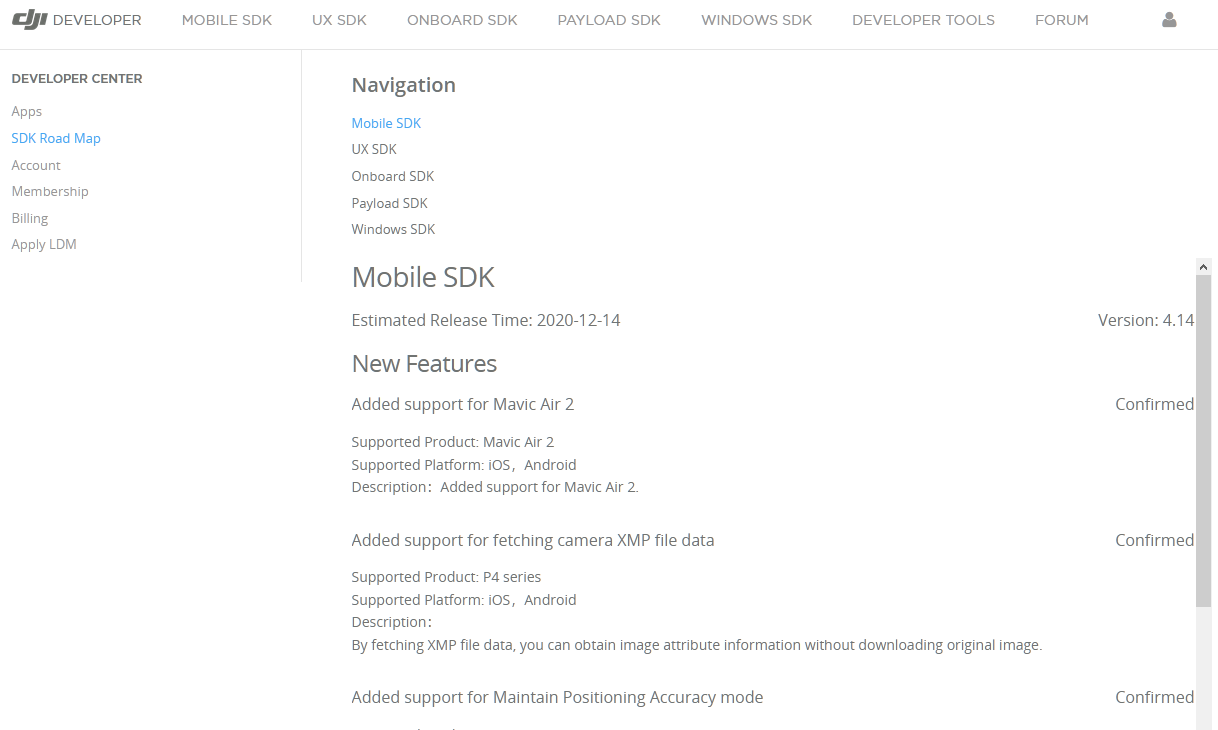Select SDK Road Map in the sidebar
Image resolution: width=1218 pixels, height=730 pixels.
[x=56, y=138]
